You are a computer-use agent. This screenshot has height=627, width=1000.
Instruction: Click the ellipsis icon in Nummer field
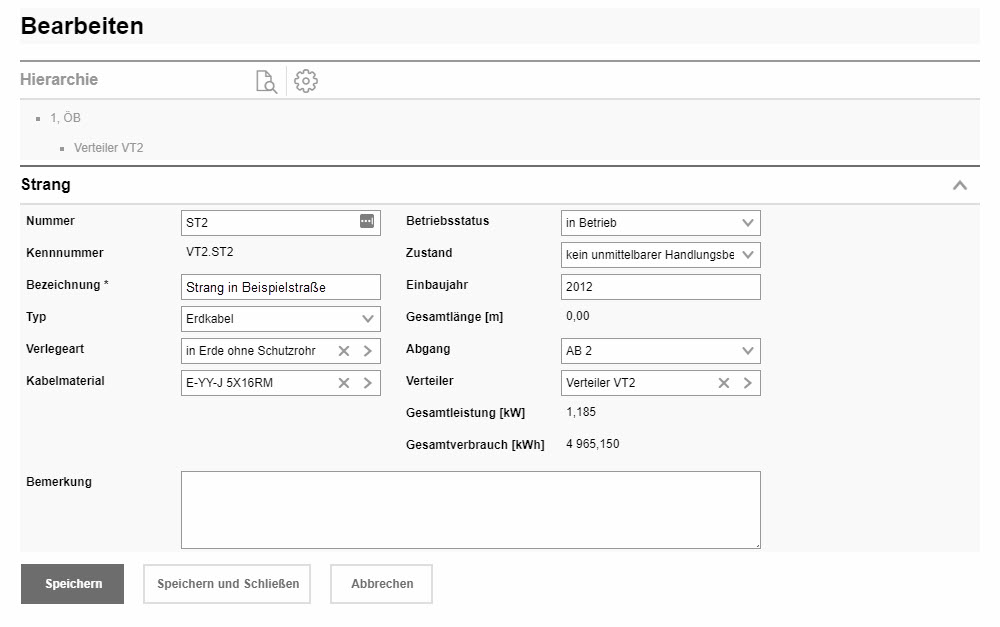click(367, 222)
